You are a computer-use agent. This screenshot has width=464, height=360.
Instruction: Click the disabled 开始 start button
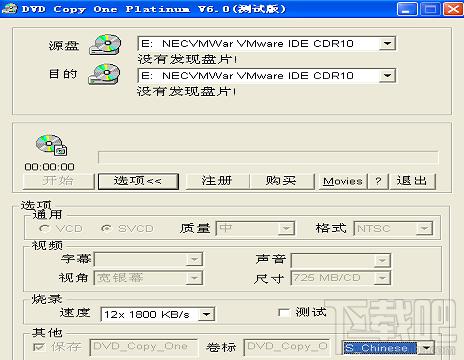(x=59, y=181)
